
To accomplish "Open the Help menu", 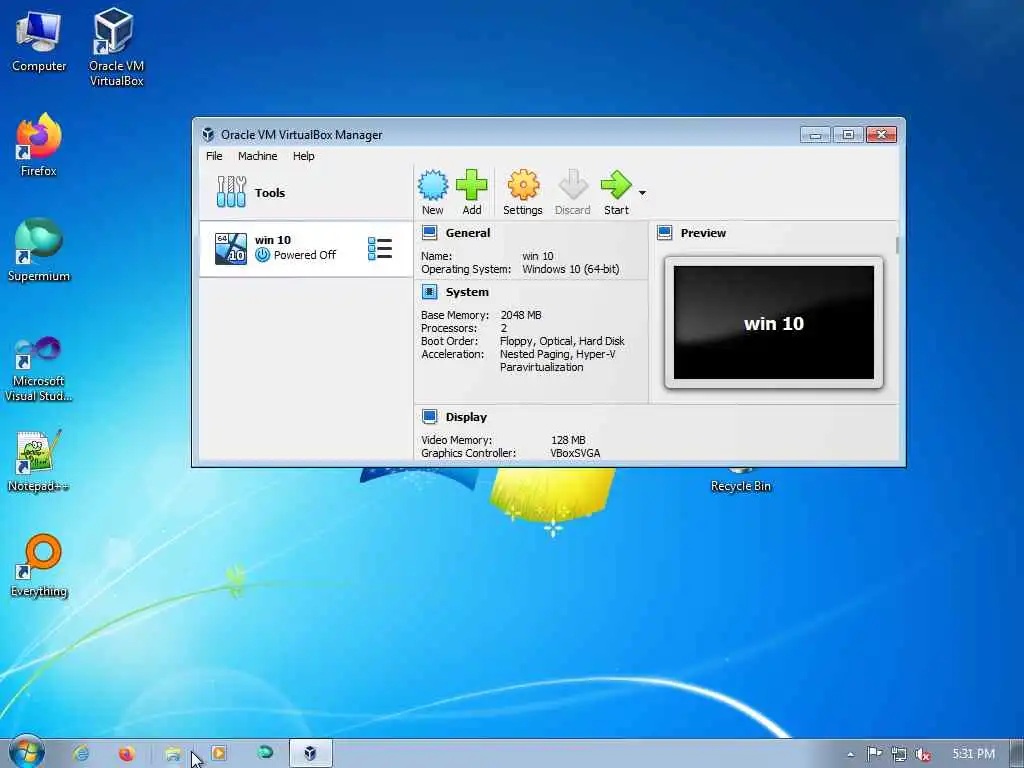I will [x=304, y=156].
